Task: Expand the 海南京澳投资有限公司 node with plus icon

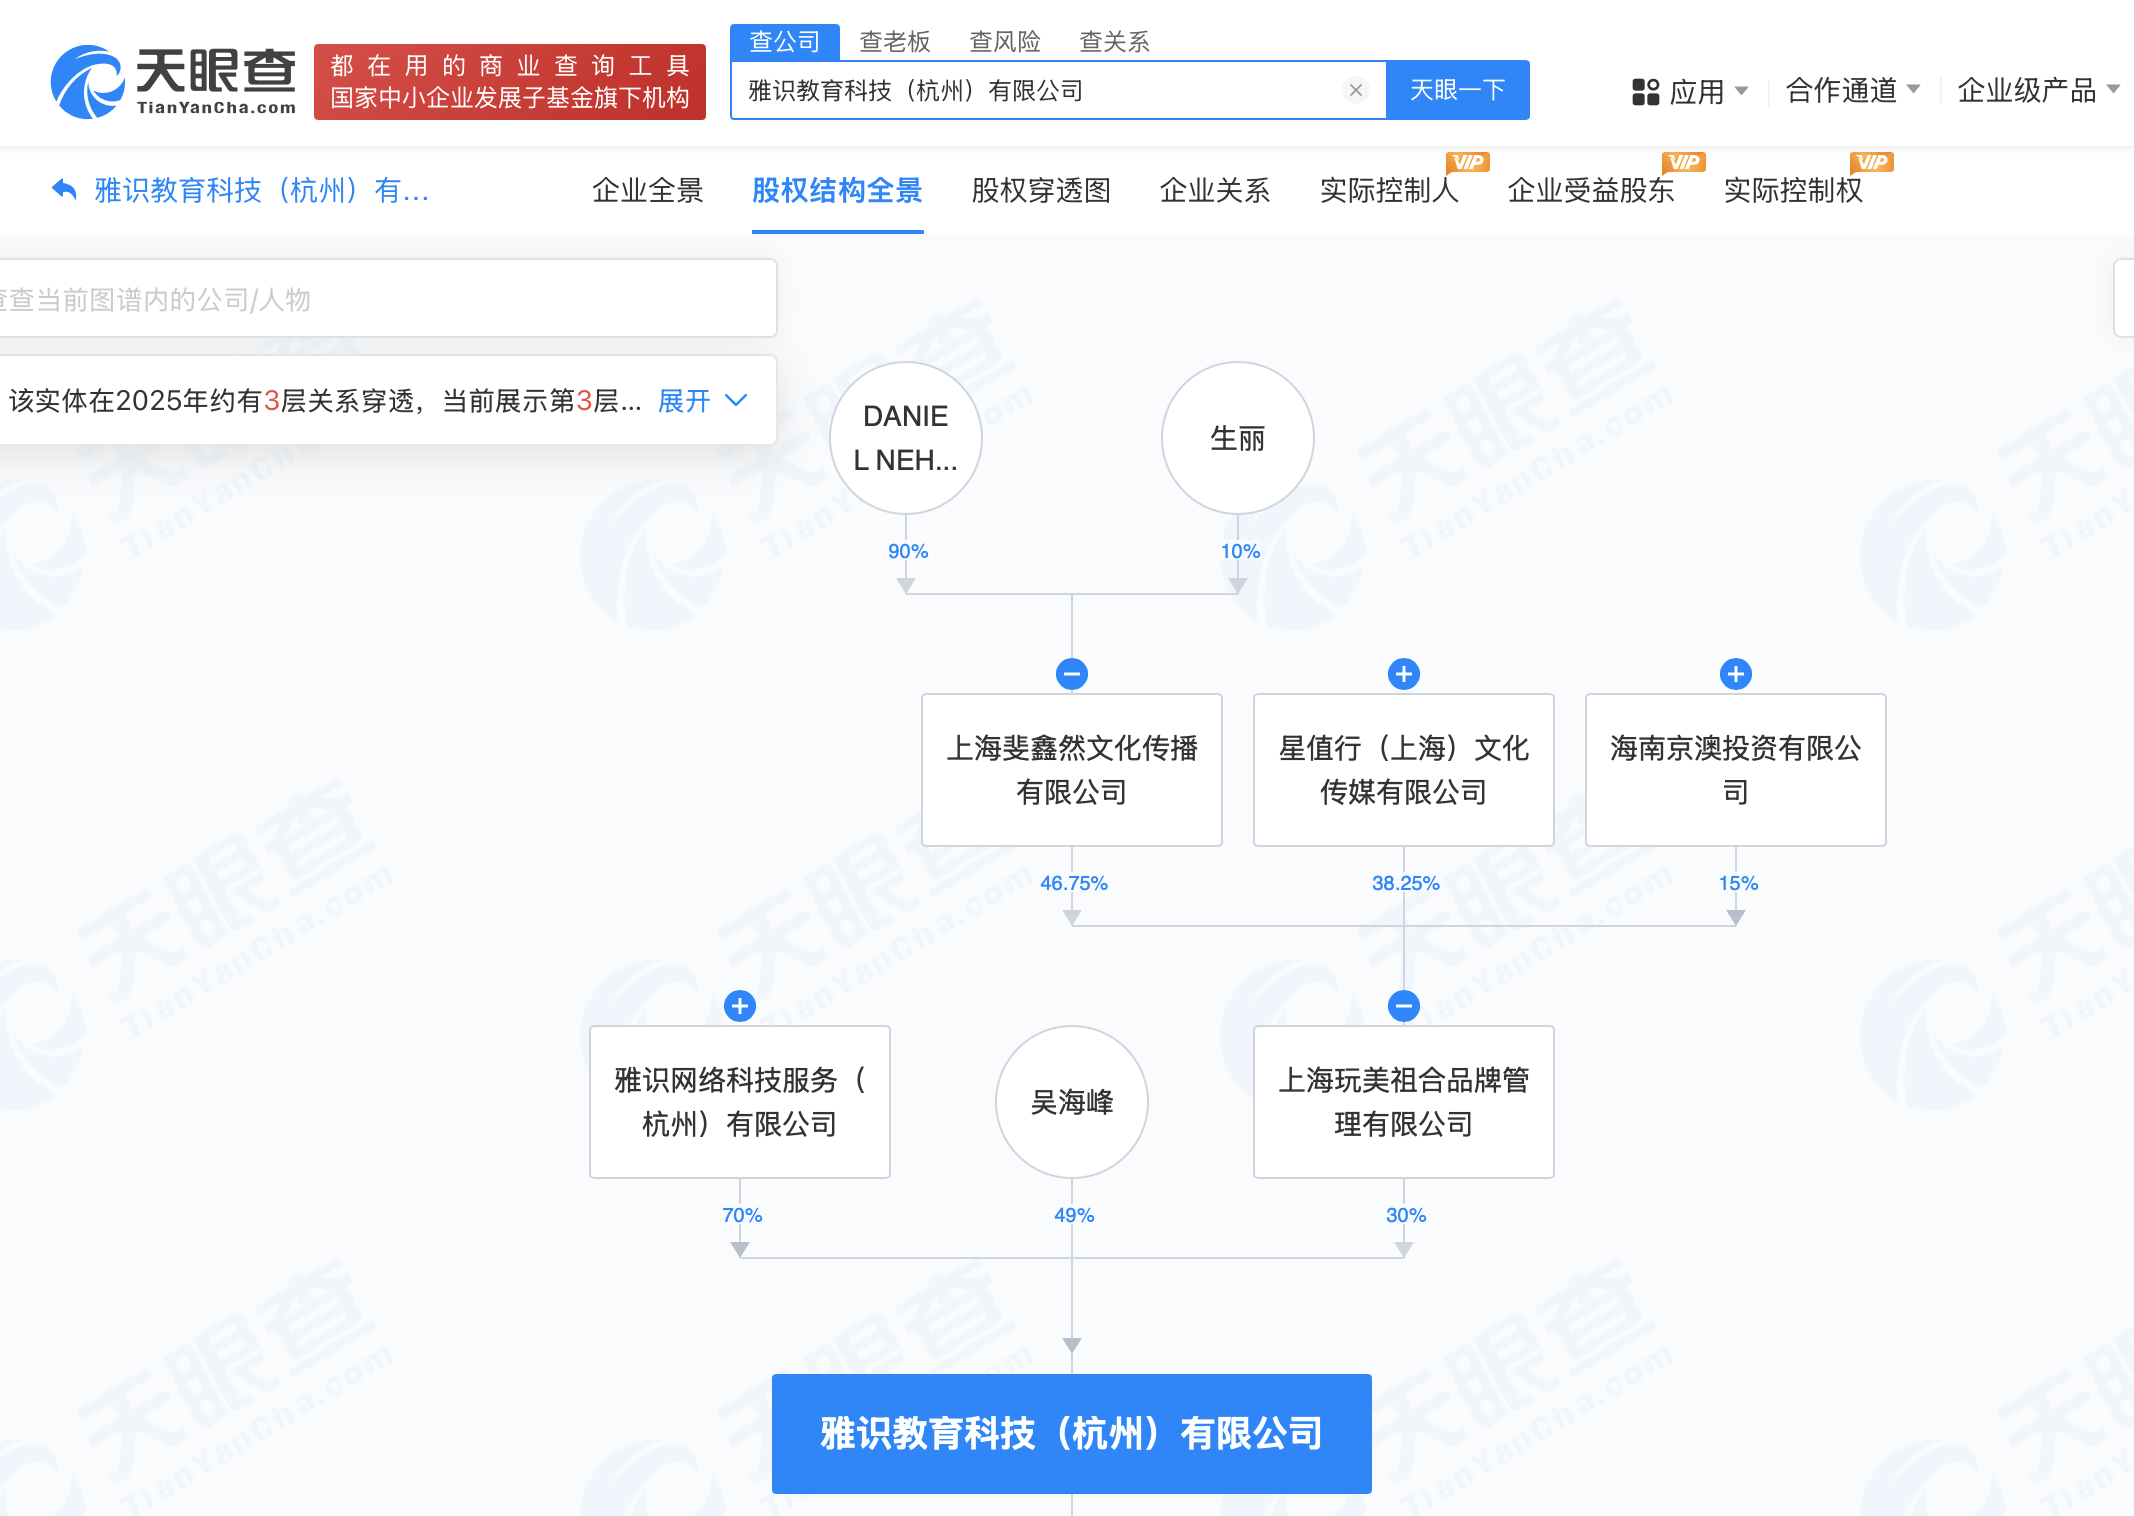Action: 1736,674
